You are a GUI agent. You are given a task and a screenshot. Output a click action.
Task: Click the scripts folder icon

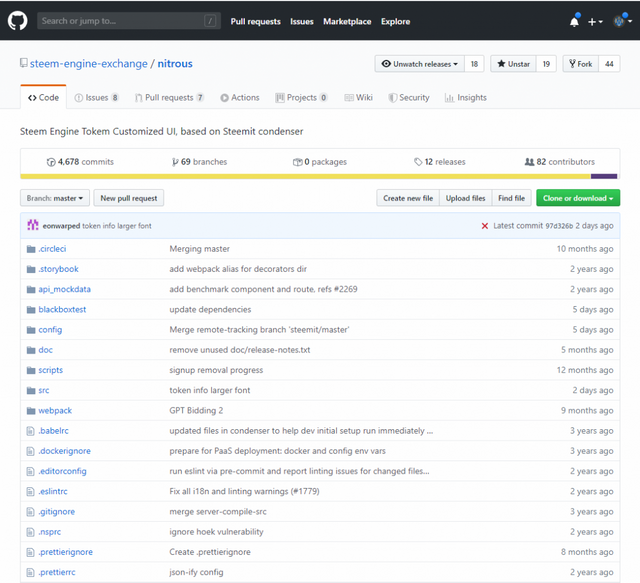coord(31,370)
